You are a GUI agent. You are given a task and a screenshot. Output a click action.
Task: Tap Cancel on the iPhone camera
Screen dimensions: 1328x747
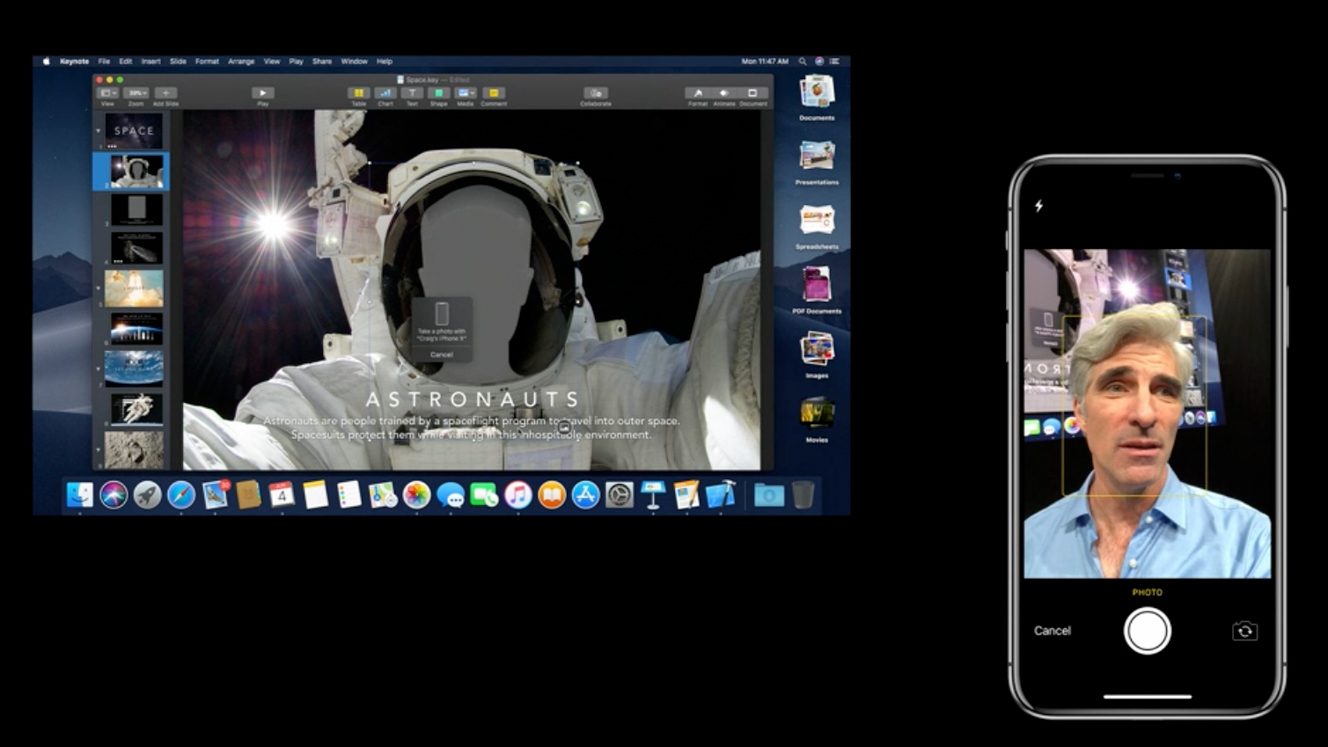pos(1052,631)
